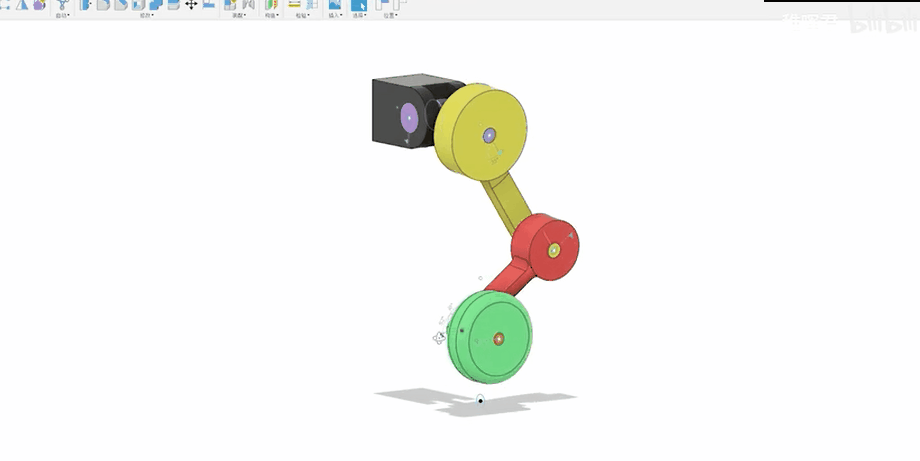Click the Align tool icon
Image resolution: width=920 pixels, height=461 pixels.
[x=209, y=4]
